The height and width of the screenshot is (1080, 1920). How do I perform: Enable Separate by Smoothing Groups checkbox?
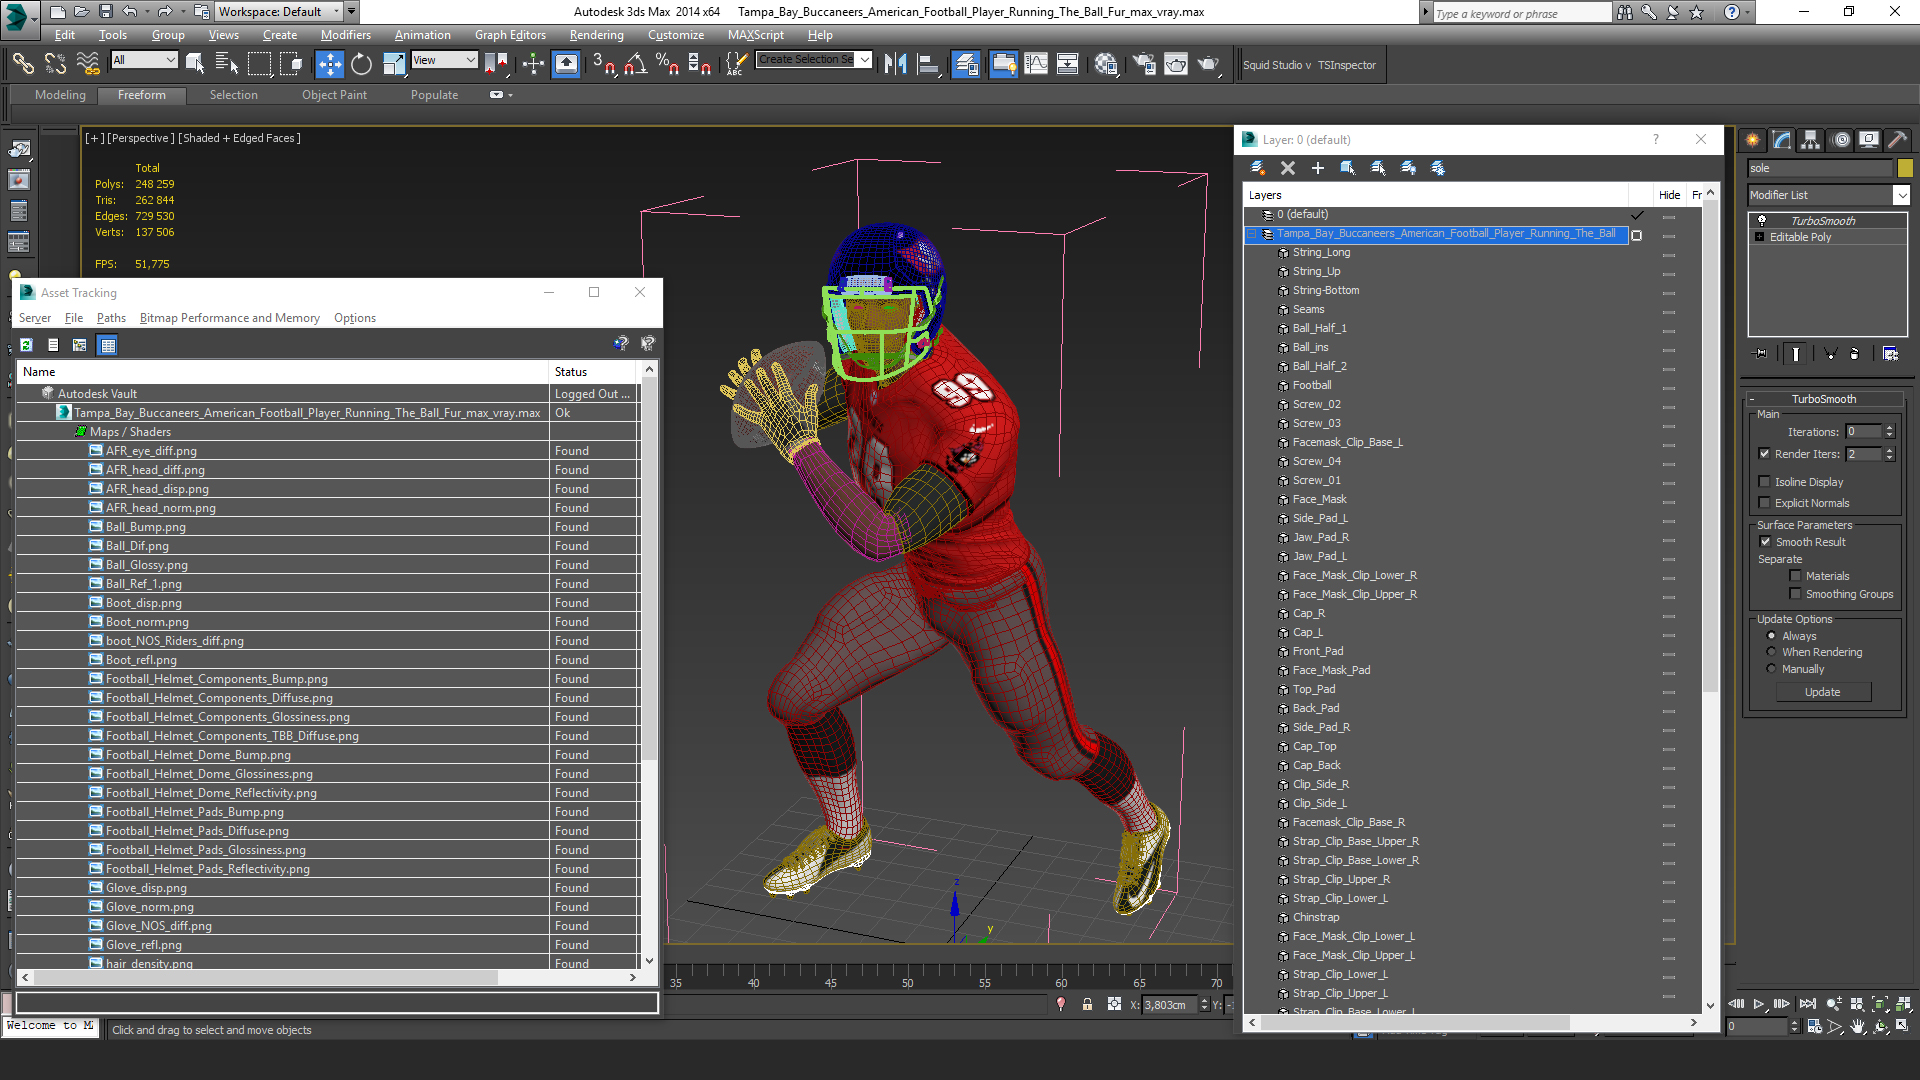[1796, 594]
